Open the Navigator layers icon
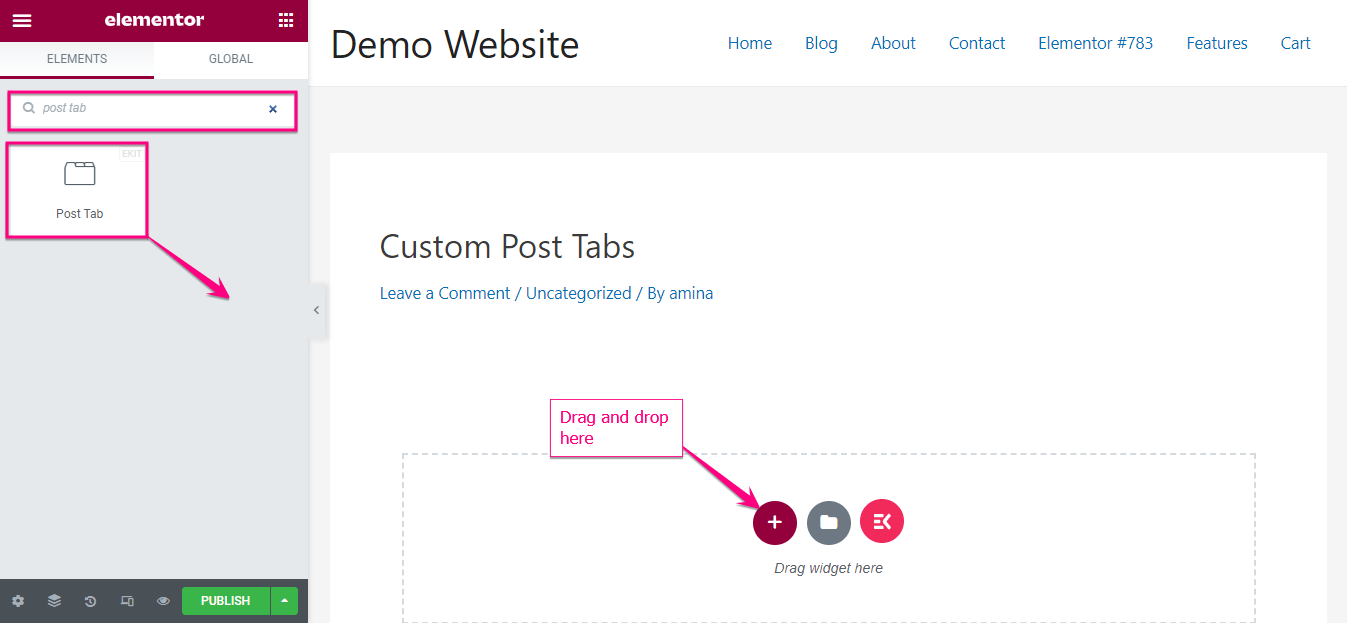Image resolution: width=1347 pixels, height=623 pixels. click(53, 600)
